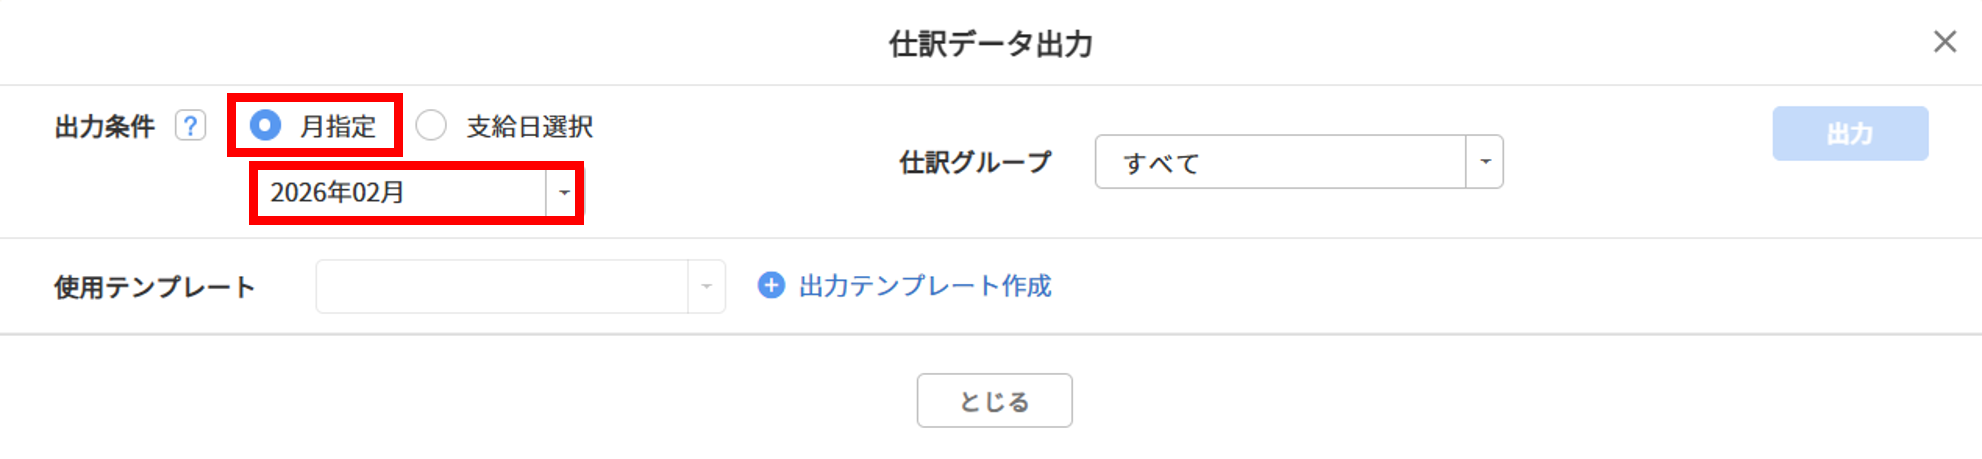Close the 仕訳データ出力 dialog with X

click(x=1944, y=42)
